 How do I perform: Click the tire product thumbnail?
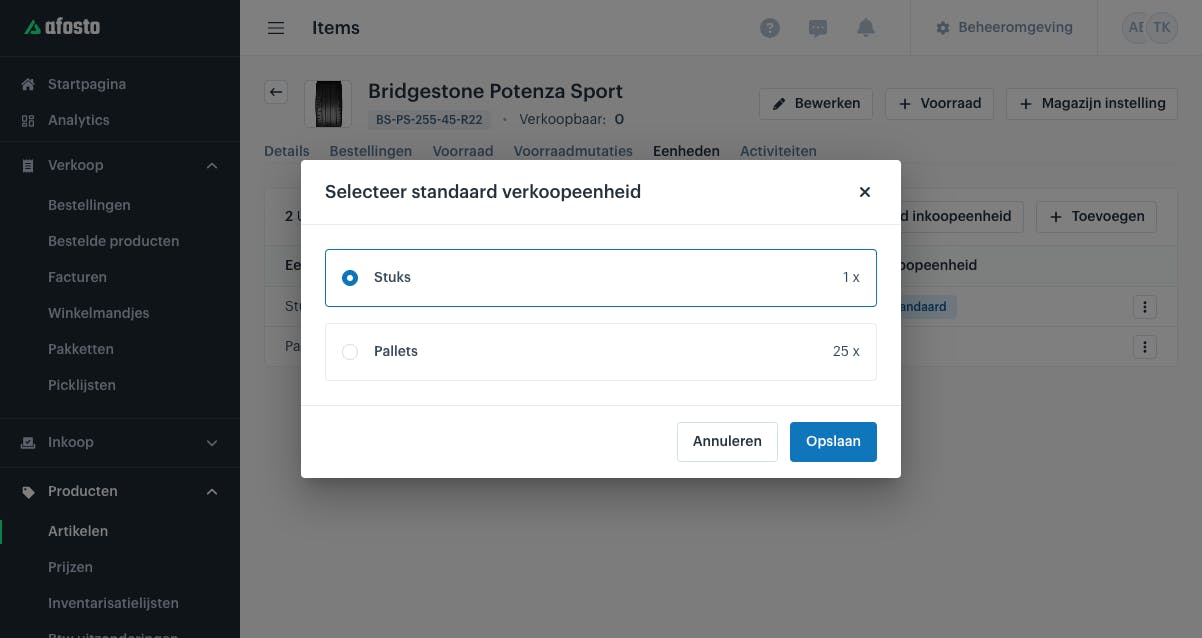(x=328, y=104)
